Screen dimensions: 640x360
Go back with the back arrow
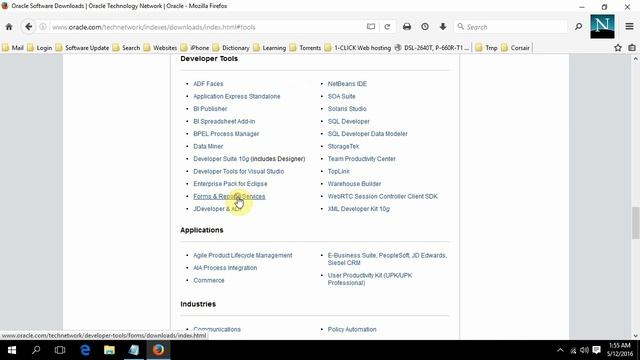click(28, 27)
